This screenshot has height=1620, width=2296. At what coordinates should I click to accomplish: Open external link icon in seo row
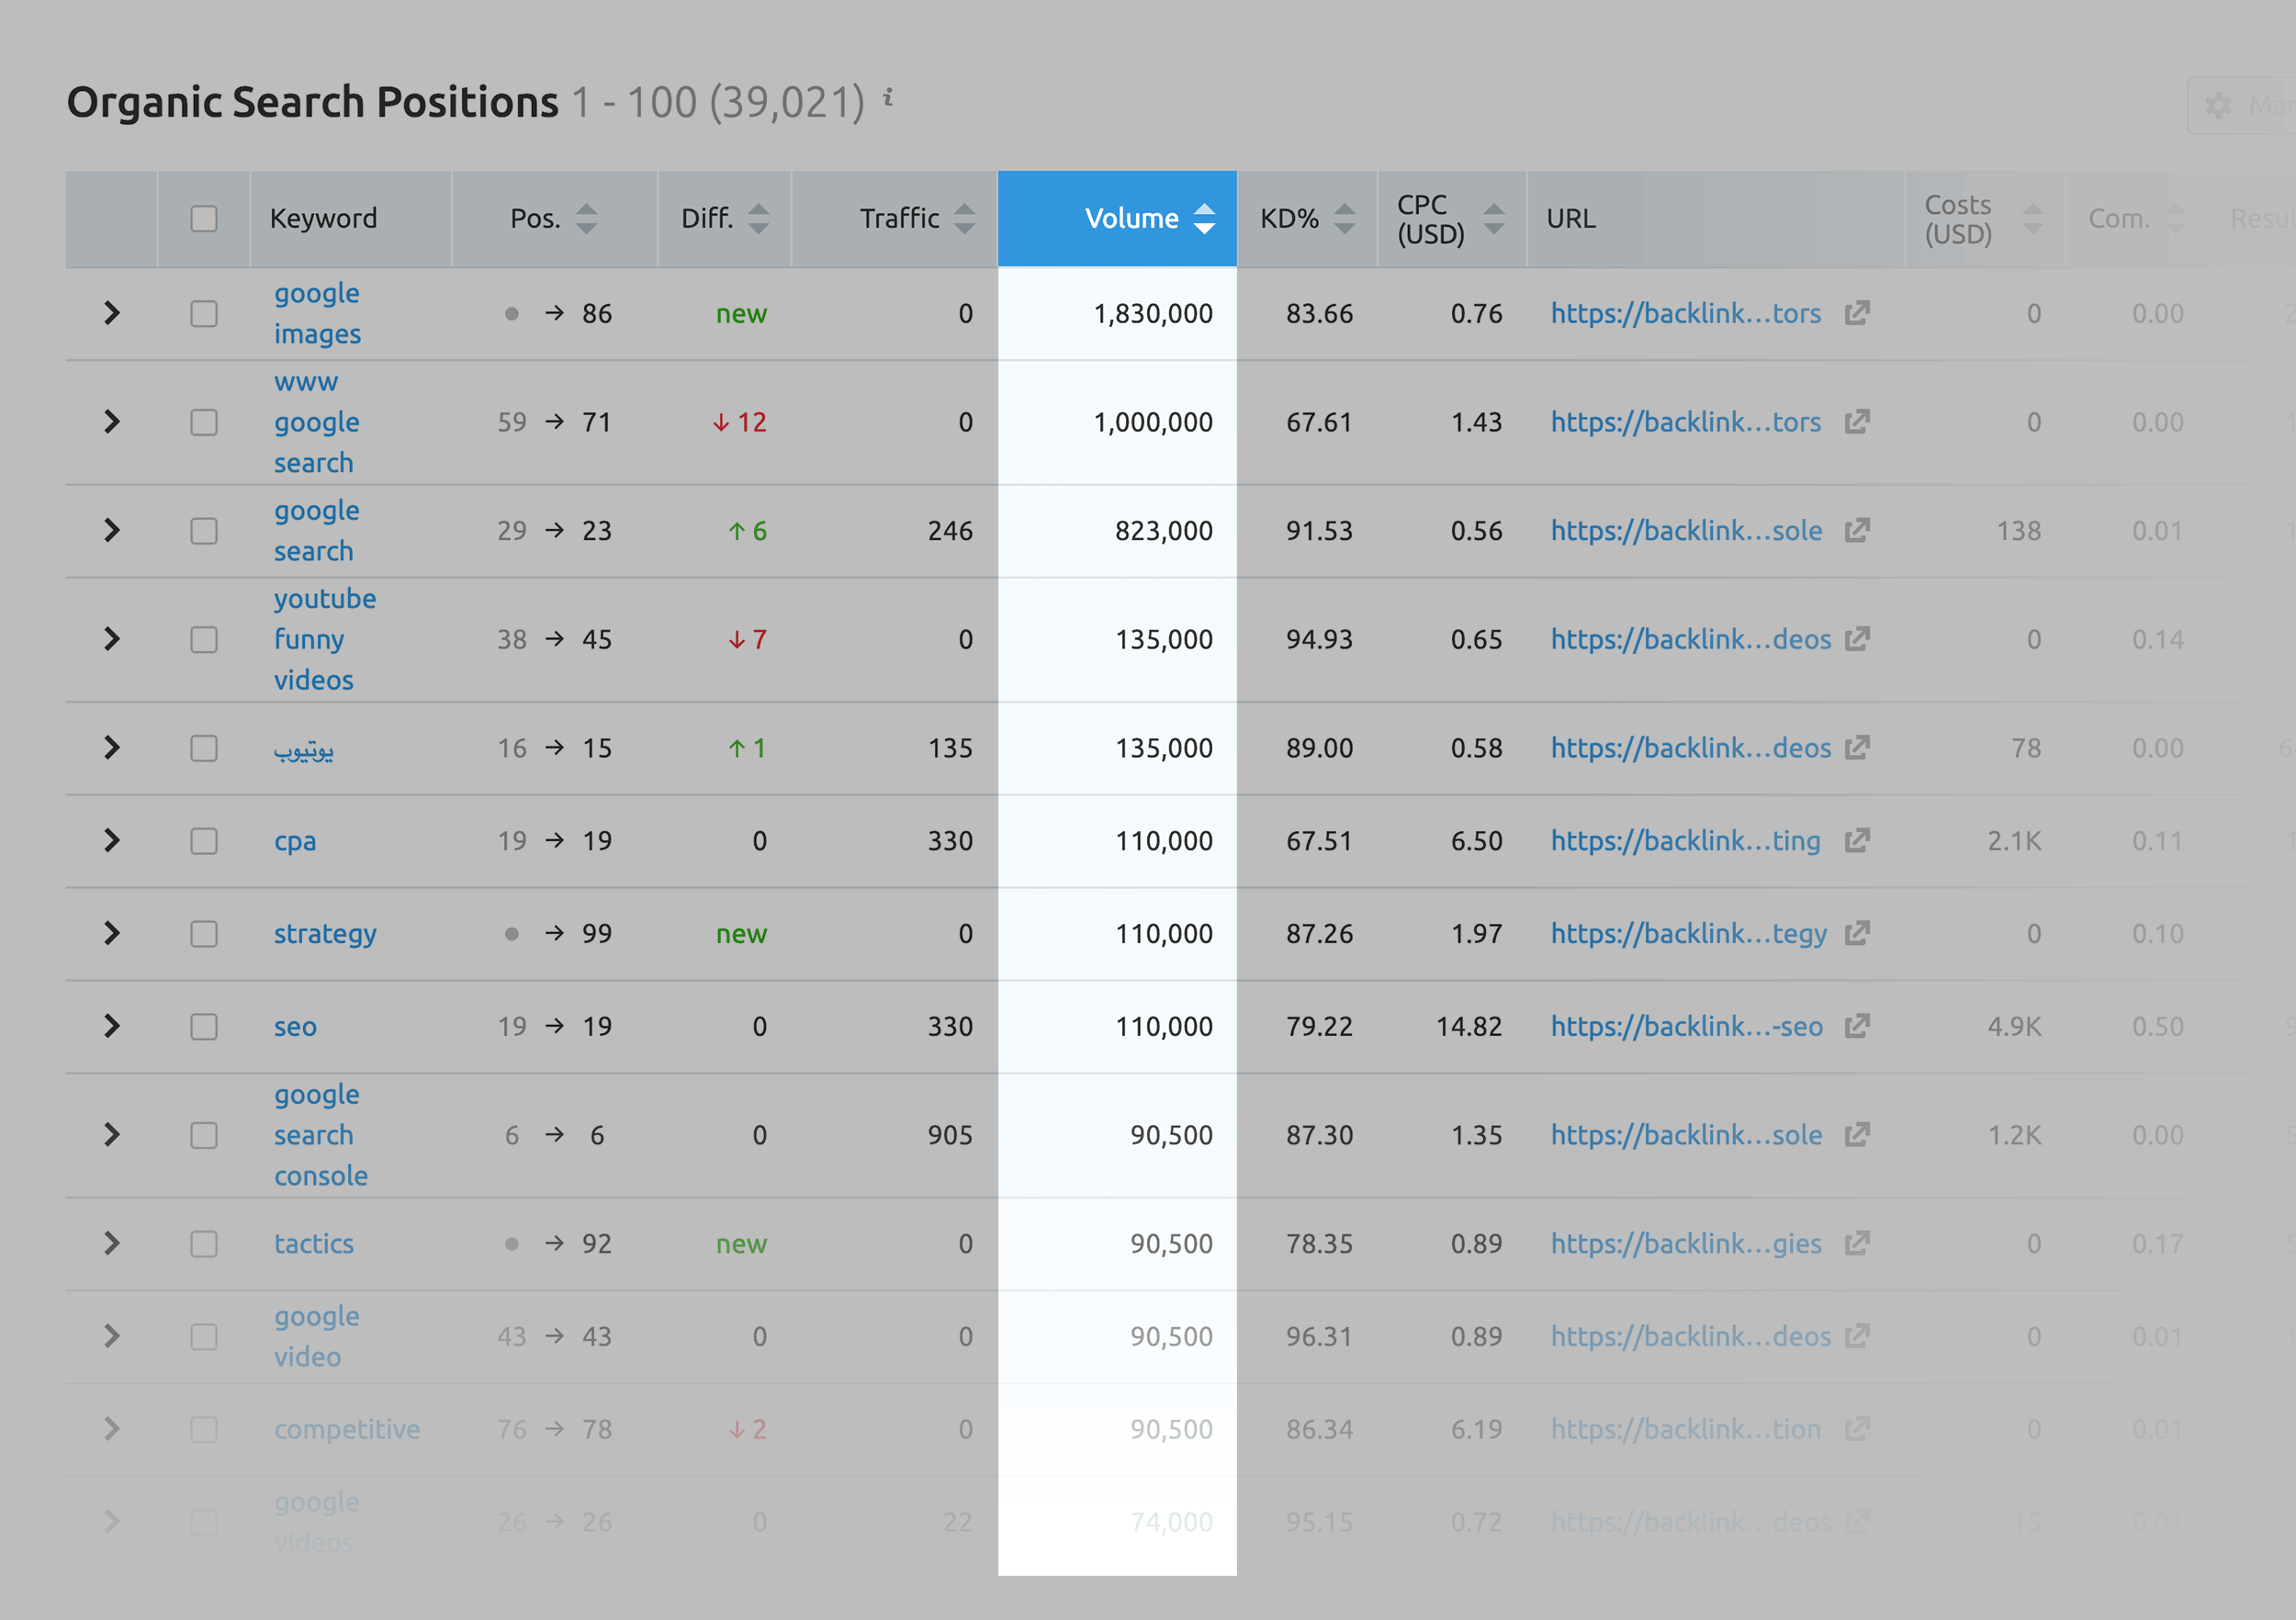tap(1856, 1026)
